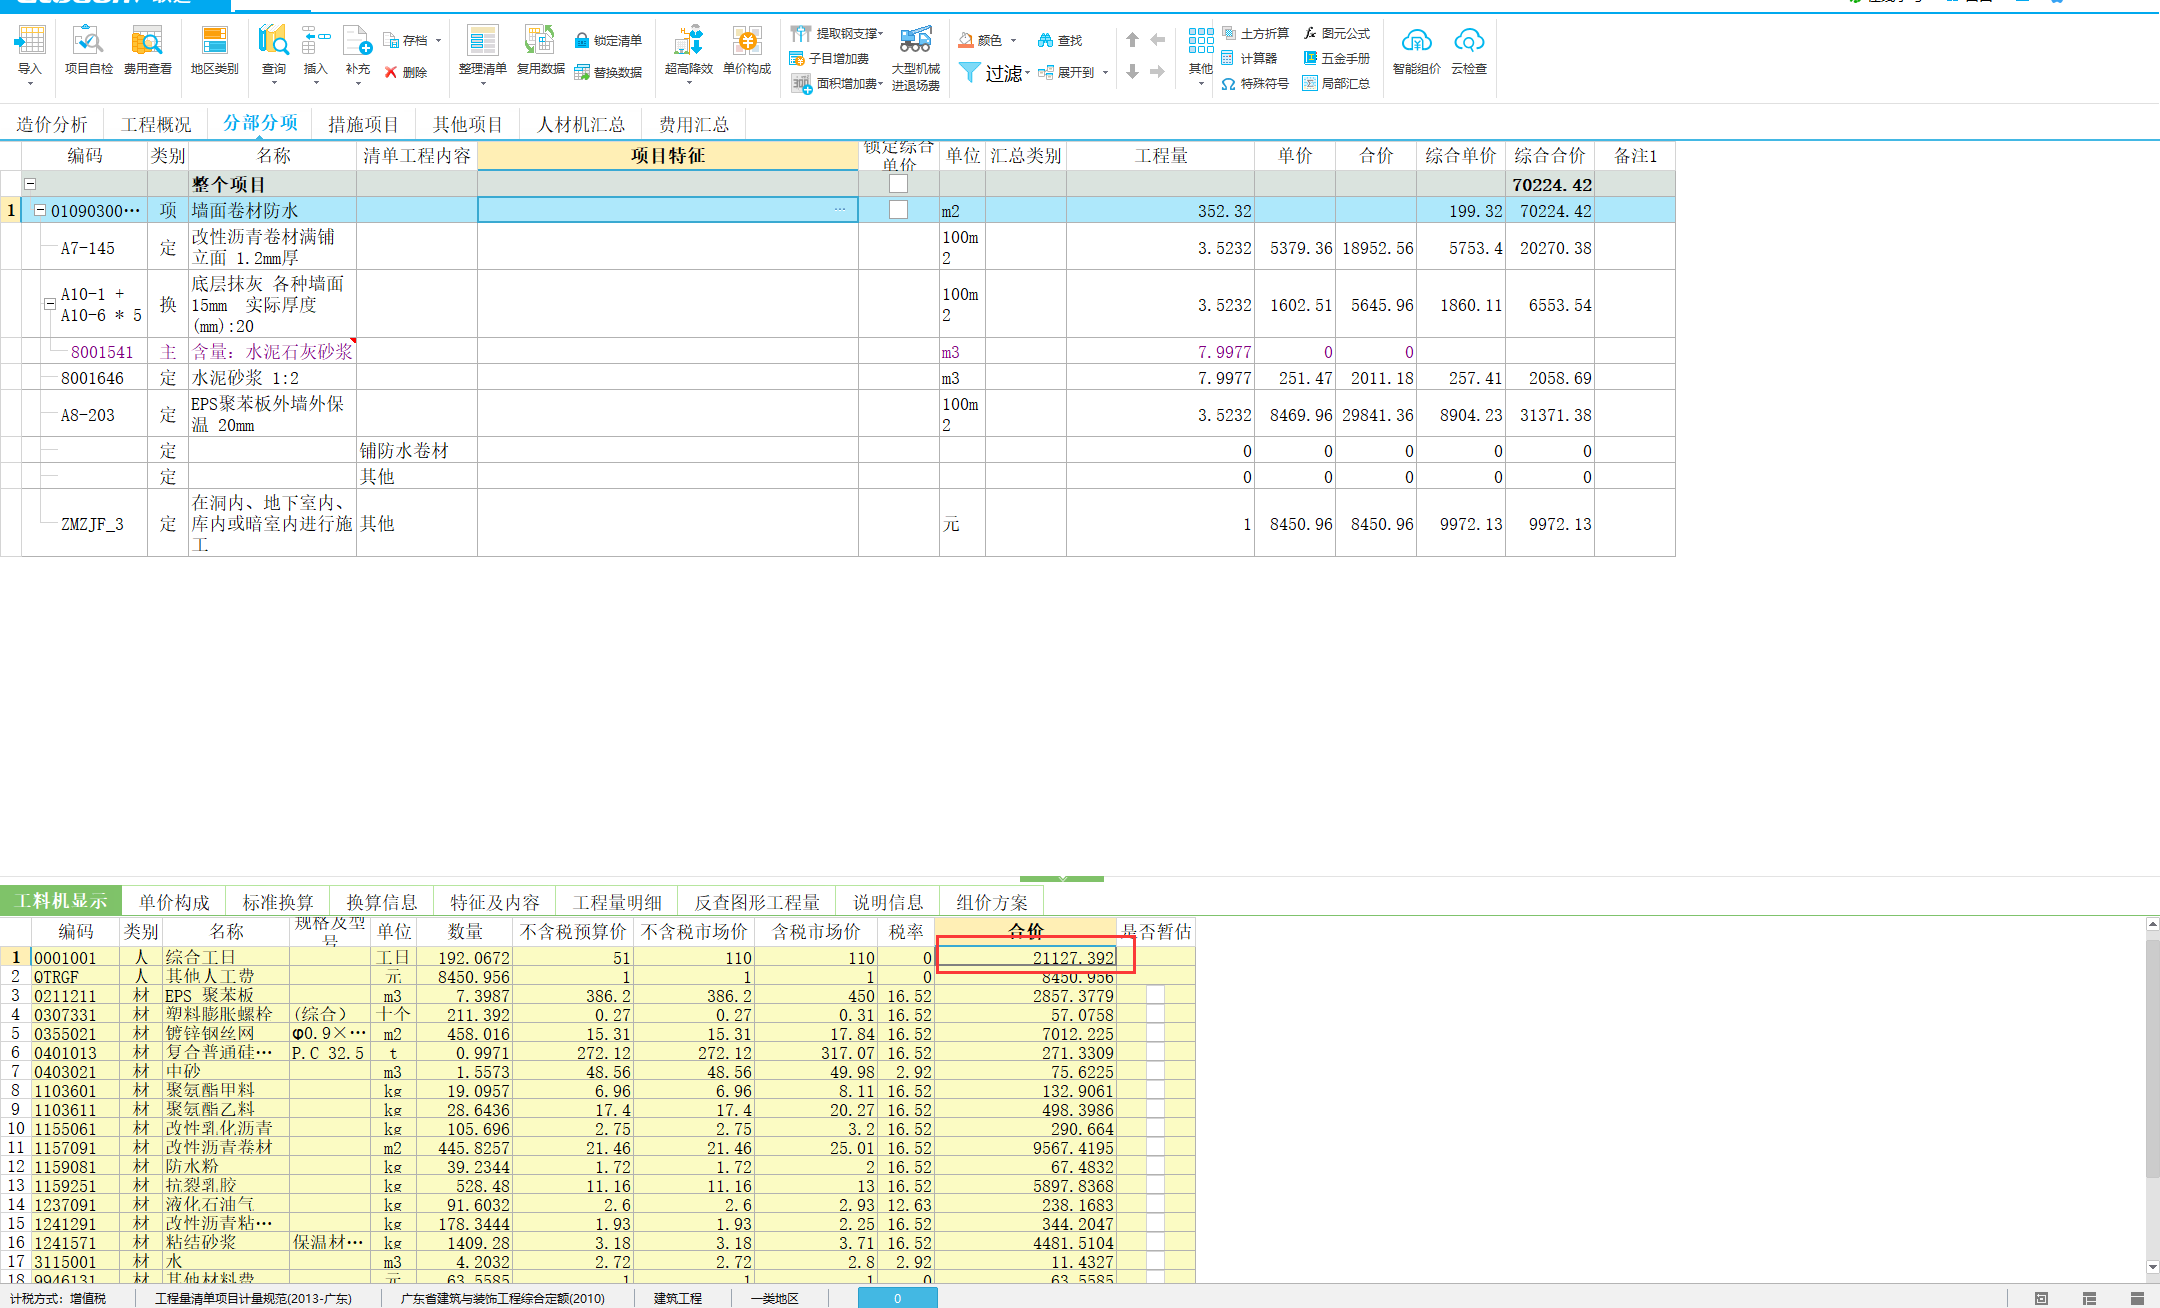
Task: Click the red X 删除 delete icon
Action: pos(391,72)
